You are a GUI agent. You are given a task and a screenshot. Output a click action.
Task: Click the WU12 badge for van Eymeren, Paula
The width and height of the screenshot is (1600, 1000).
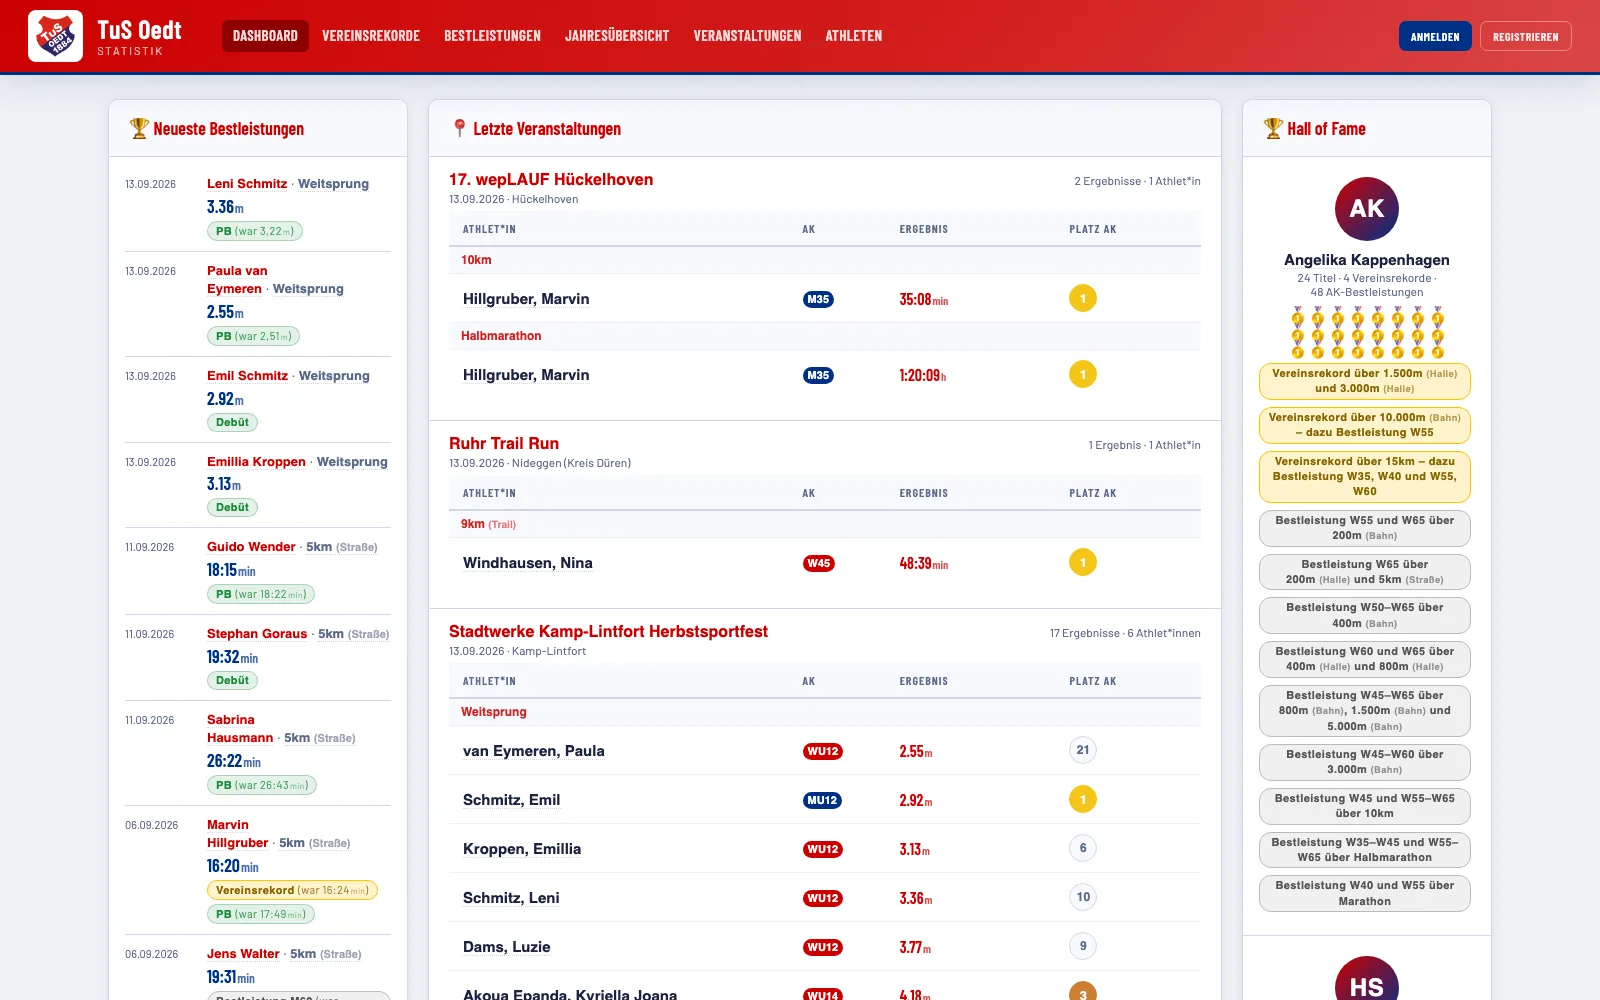point(823,752)
